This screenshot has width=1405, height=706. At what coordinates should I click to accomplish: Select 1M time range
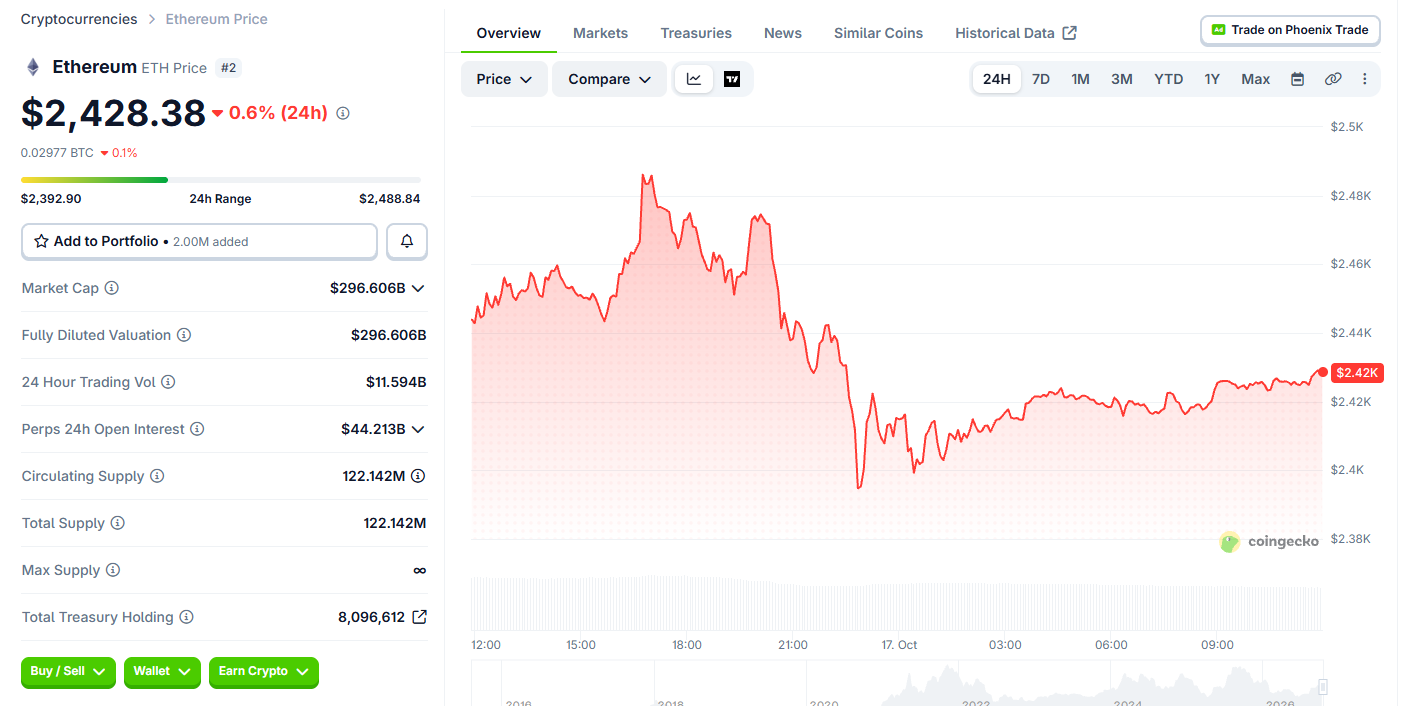pyautogui.click(x=1080, y=79)
